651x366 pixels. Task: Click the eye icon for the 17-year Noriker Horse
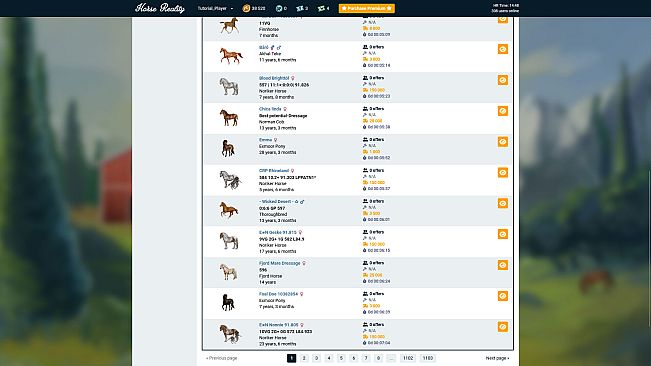click(x=503, y=234)
